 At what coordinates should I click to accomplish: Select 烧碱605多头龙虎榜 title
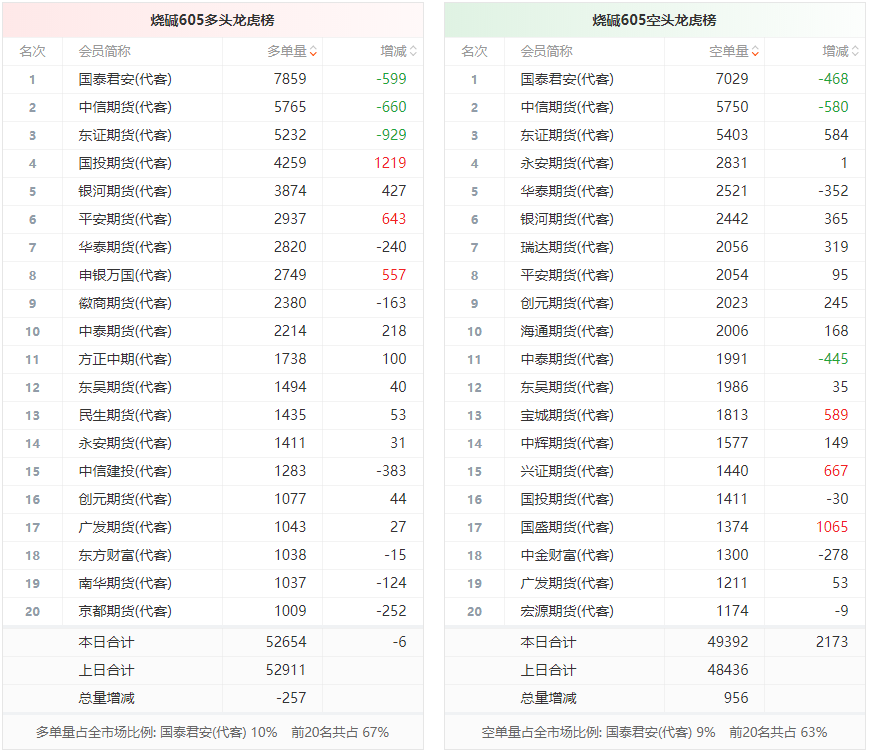click(x=213, y=21)
